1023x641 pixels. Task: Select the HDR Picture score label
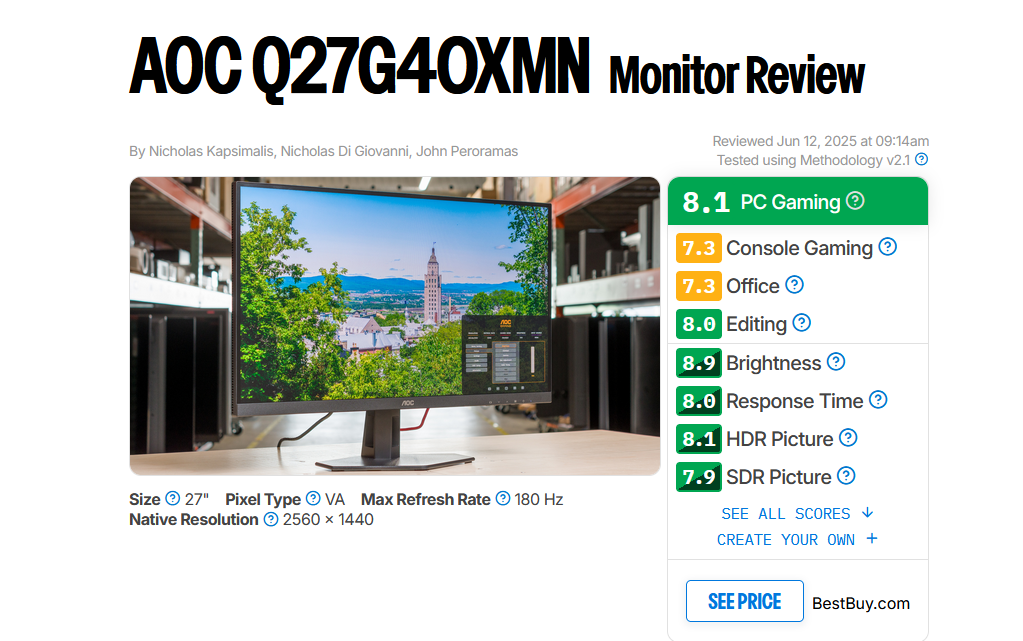coord(780,439)
